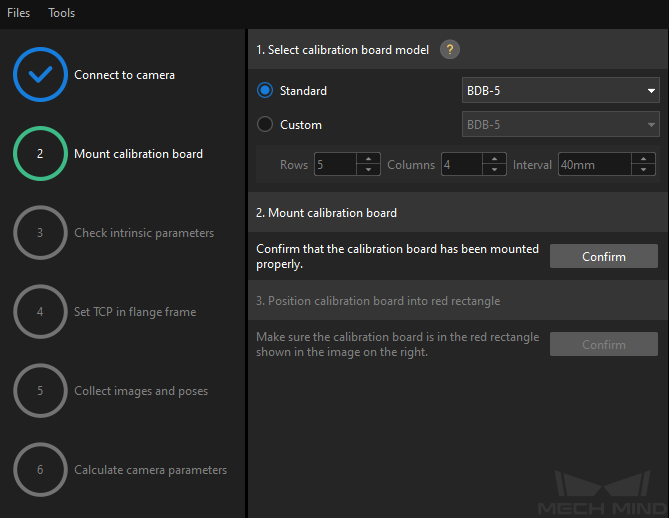
Task: Click step 5 Collect images circle
Action: (40, 390)
